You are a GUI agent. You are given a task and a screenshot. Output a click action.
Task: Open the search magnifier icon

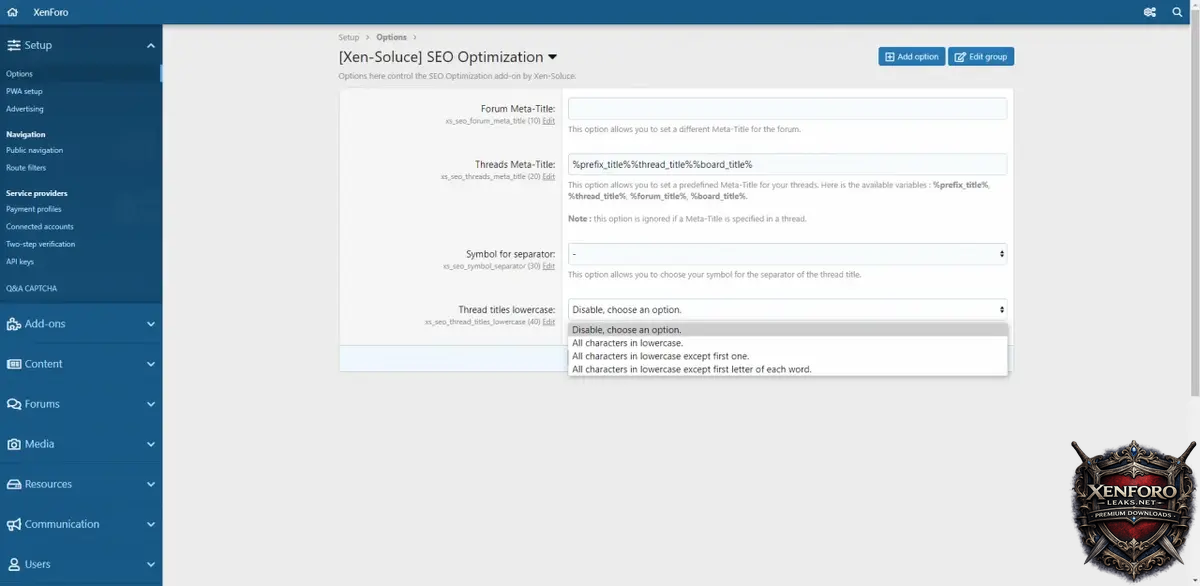point(1177,12)
